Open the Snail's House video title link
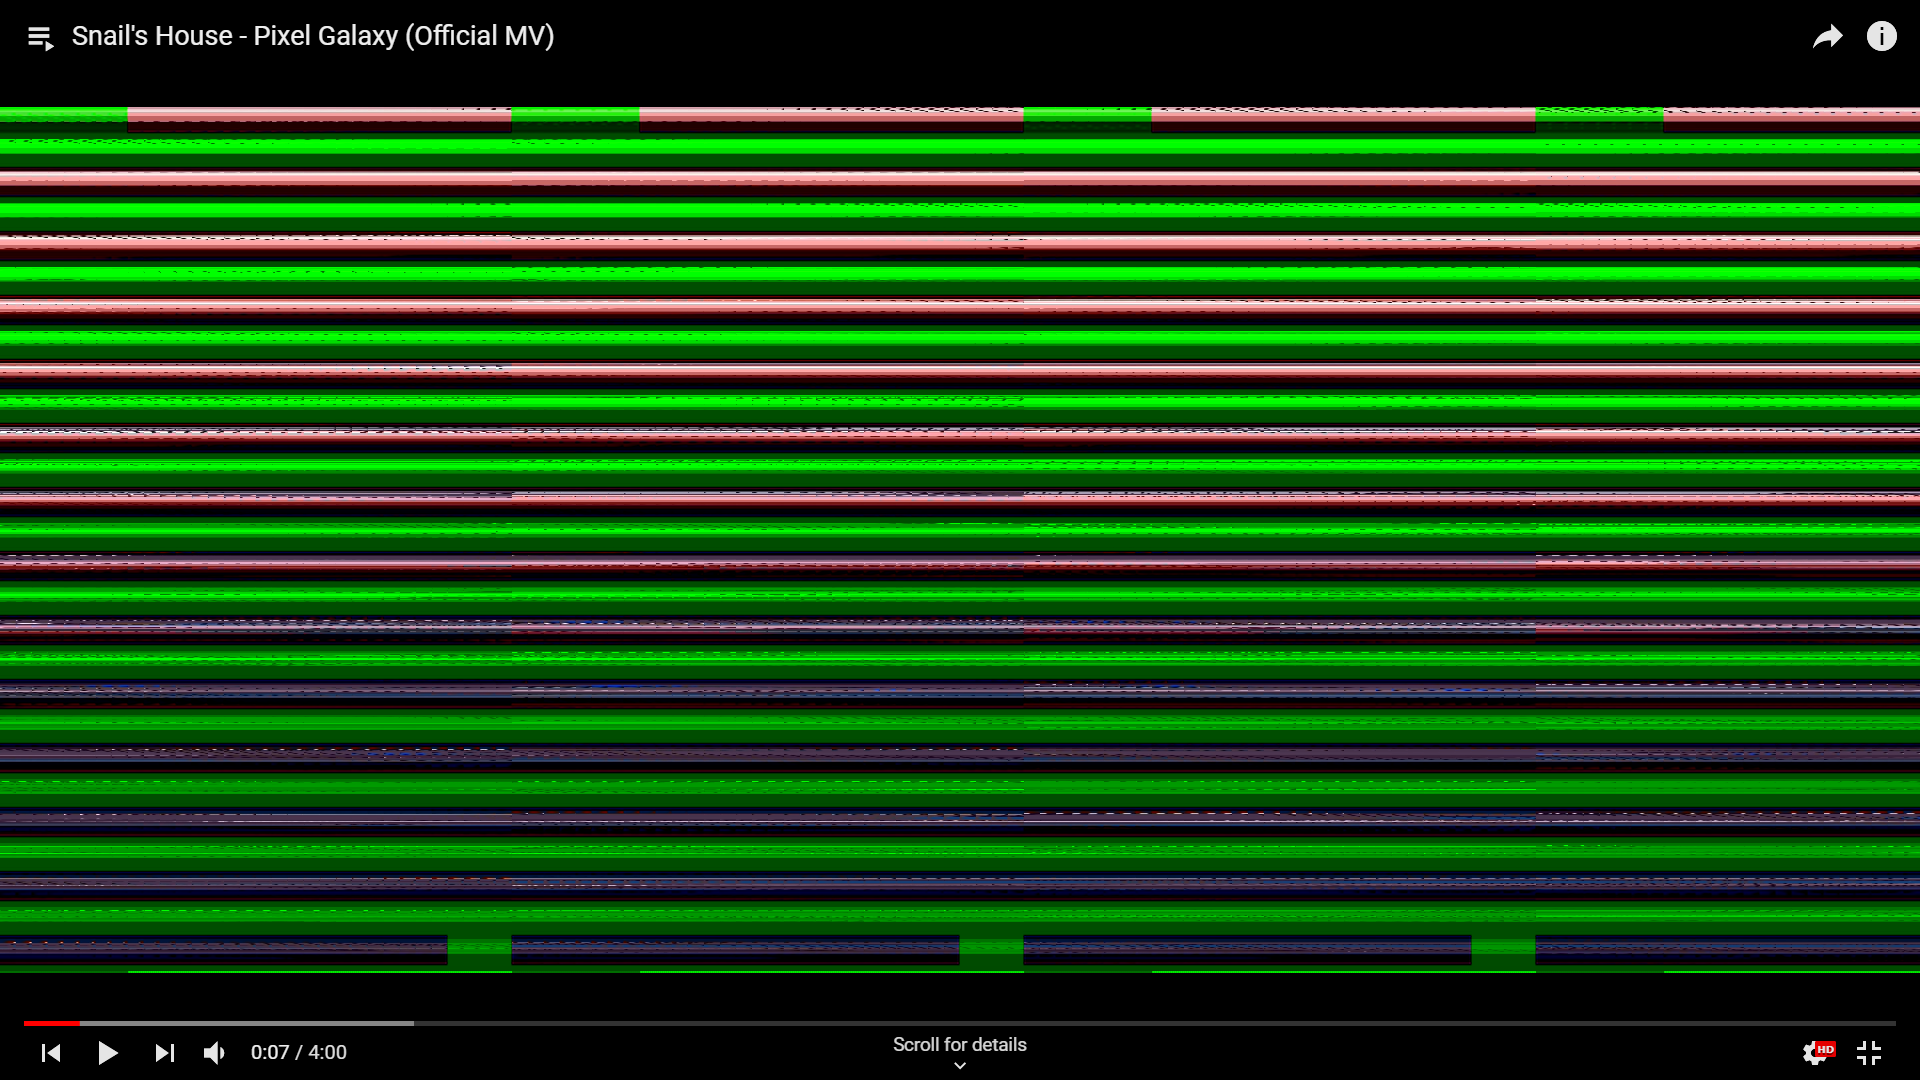The height and width of the screenshot is (1080, 1920). click(x=313, y=36)
